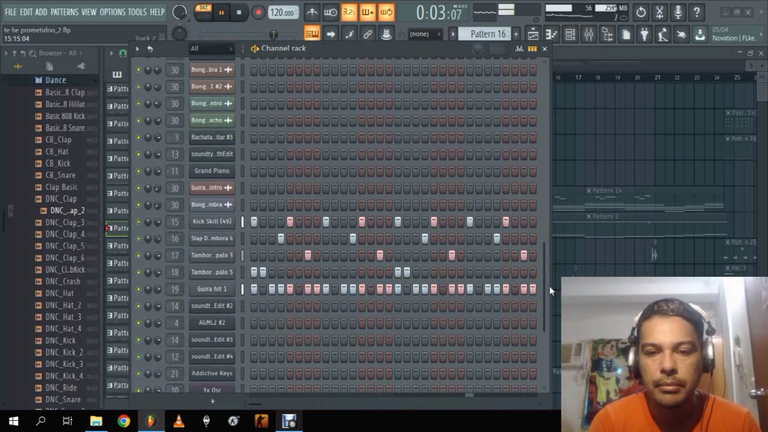Open the touch controller hand icon
Viewport: 768px width, 432px height.
tap(681, 34)
